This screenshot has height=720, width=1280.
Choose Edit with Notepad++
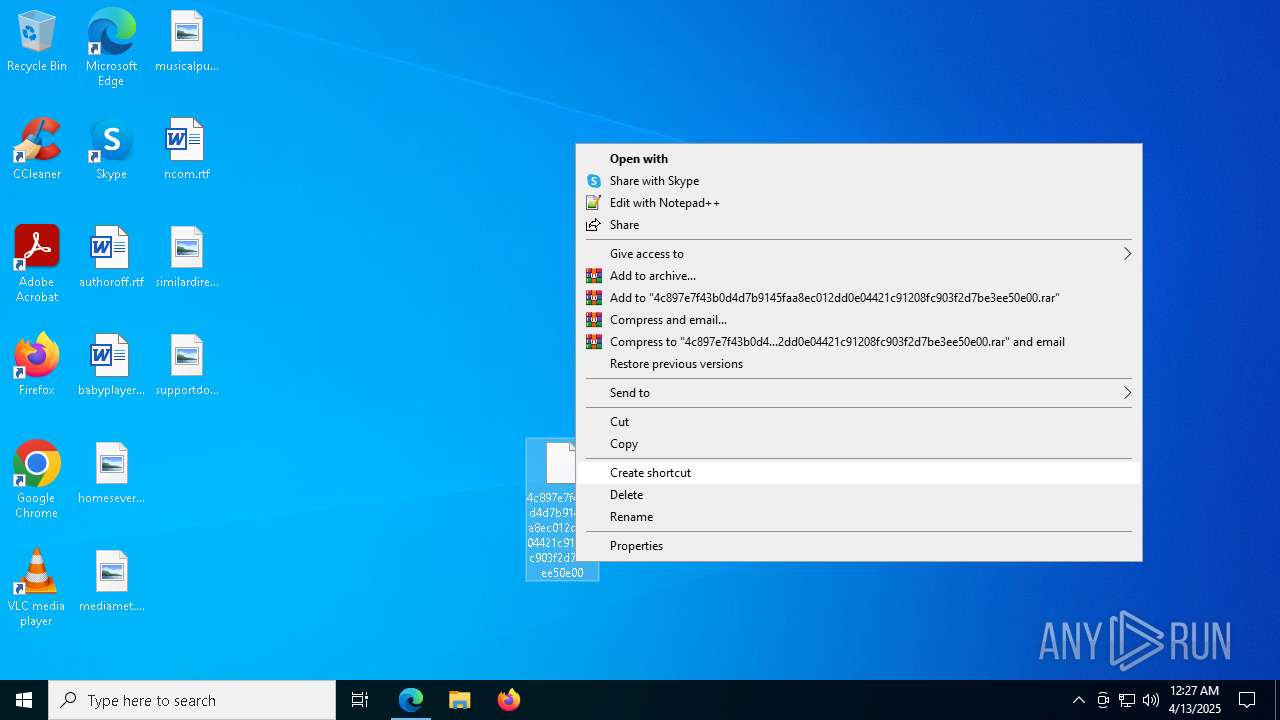[859, 202]
